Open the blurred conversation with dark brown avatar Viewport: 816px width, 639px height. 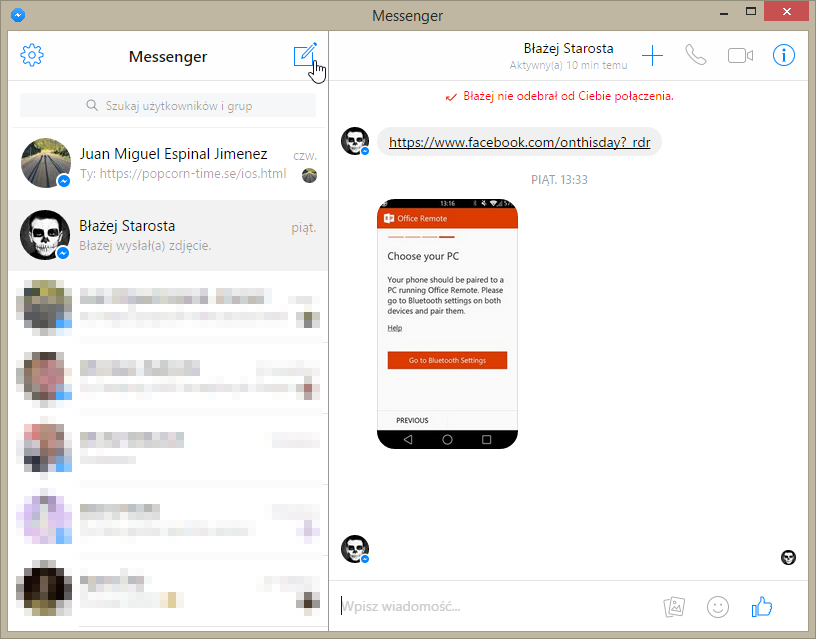(168, 589)
